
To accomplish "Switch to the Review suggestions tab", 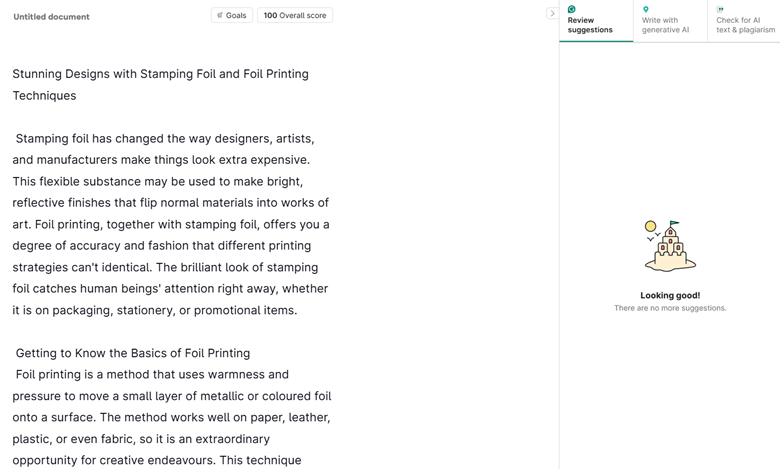I will [595, 25].
